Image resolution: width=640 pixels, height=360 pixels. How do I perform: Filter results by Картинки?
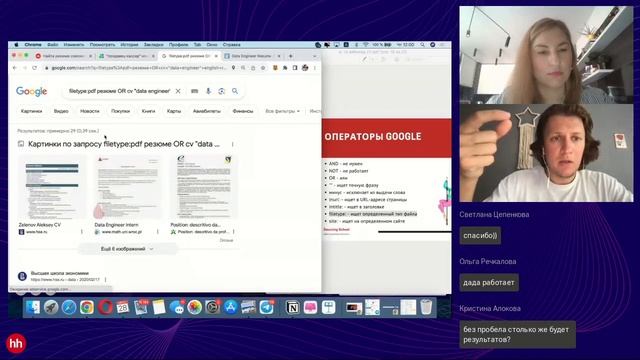click(31, 111)
